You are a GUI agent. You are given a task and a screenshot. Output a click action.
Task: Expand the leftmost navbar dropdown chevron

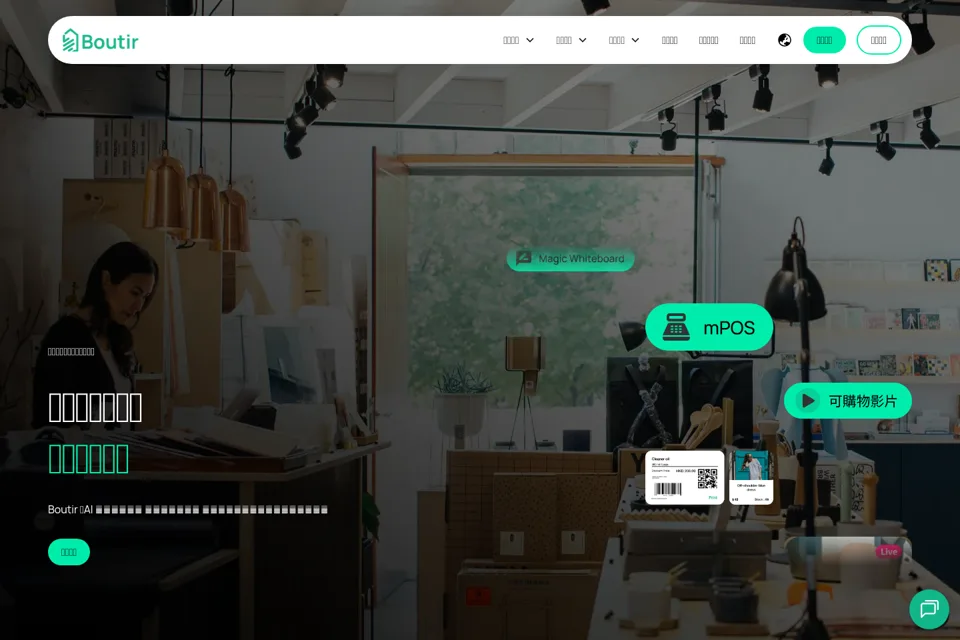[x=530, y=40]
